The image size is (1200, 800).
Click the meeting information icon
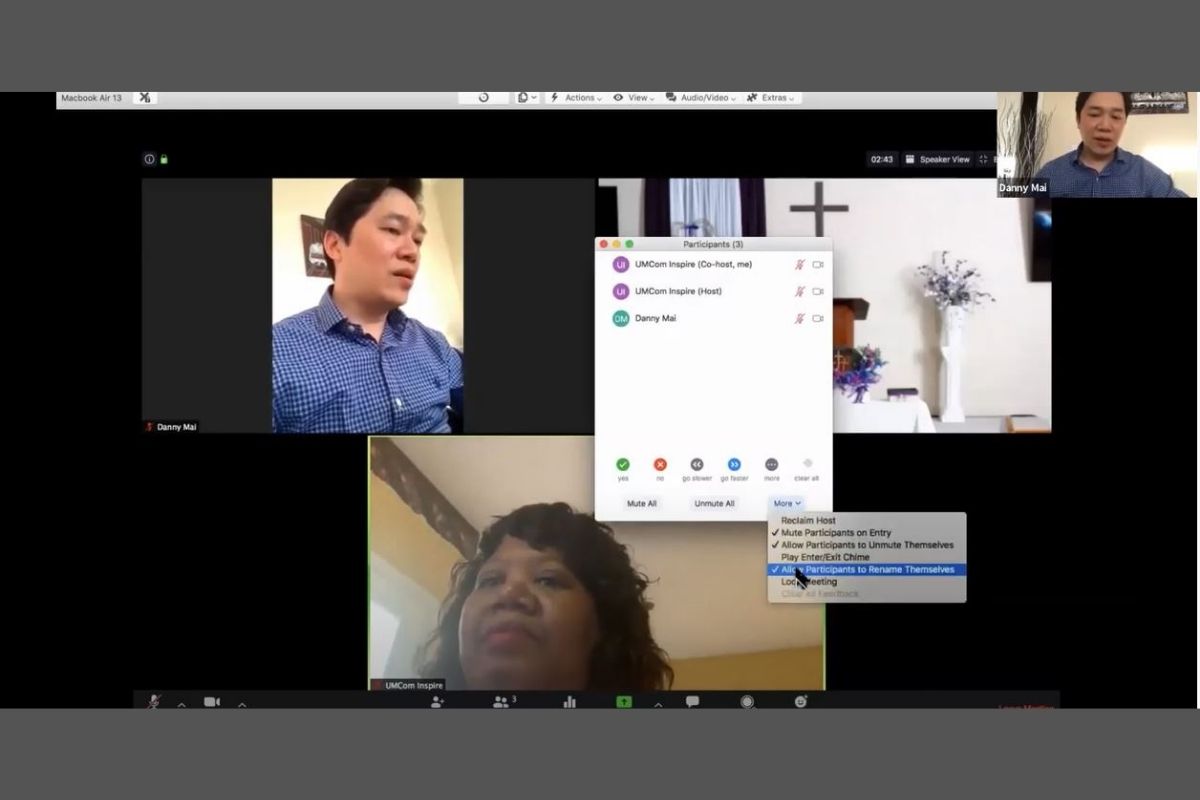[x=150, y=159]
